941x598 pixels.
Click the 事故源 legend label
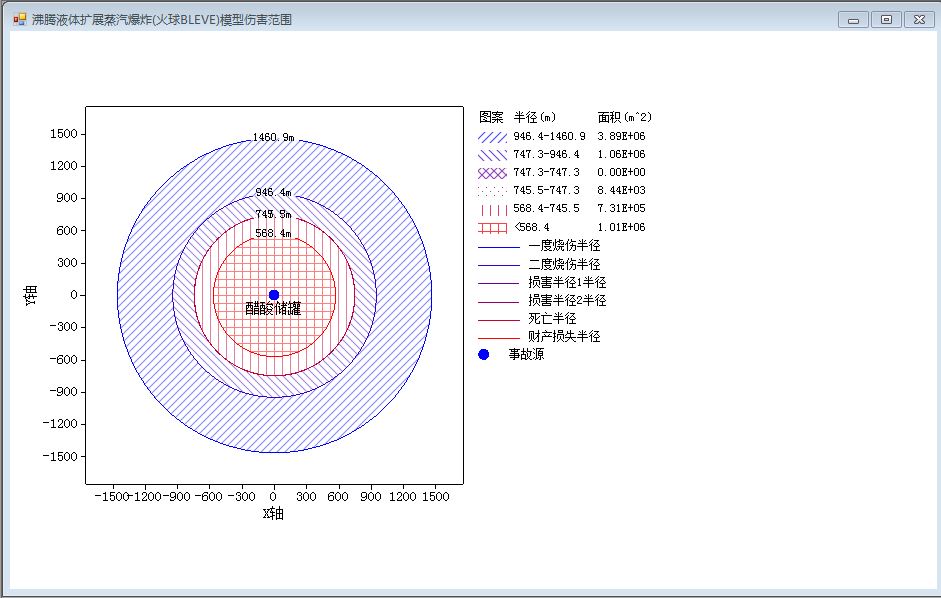point(526,354)
